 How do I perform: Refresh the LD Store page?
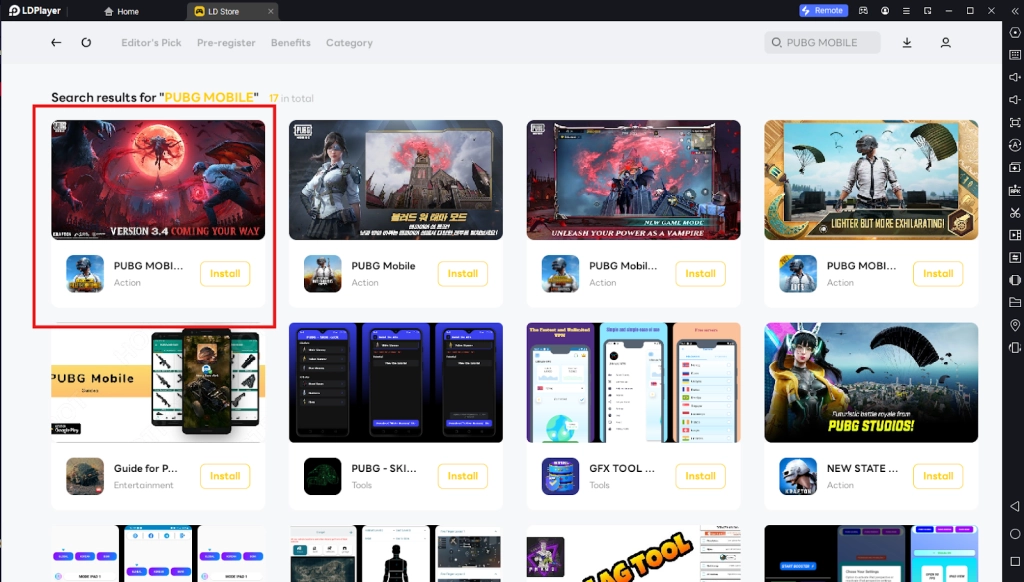point(86,42)
